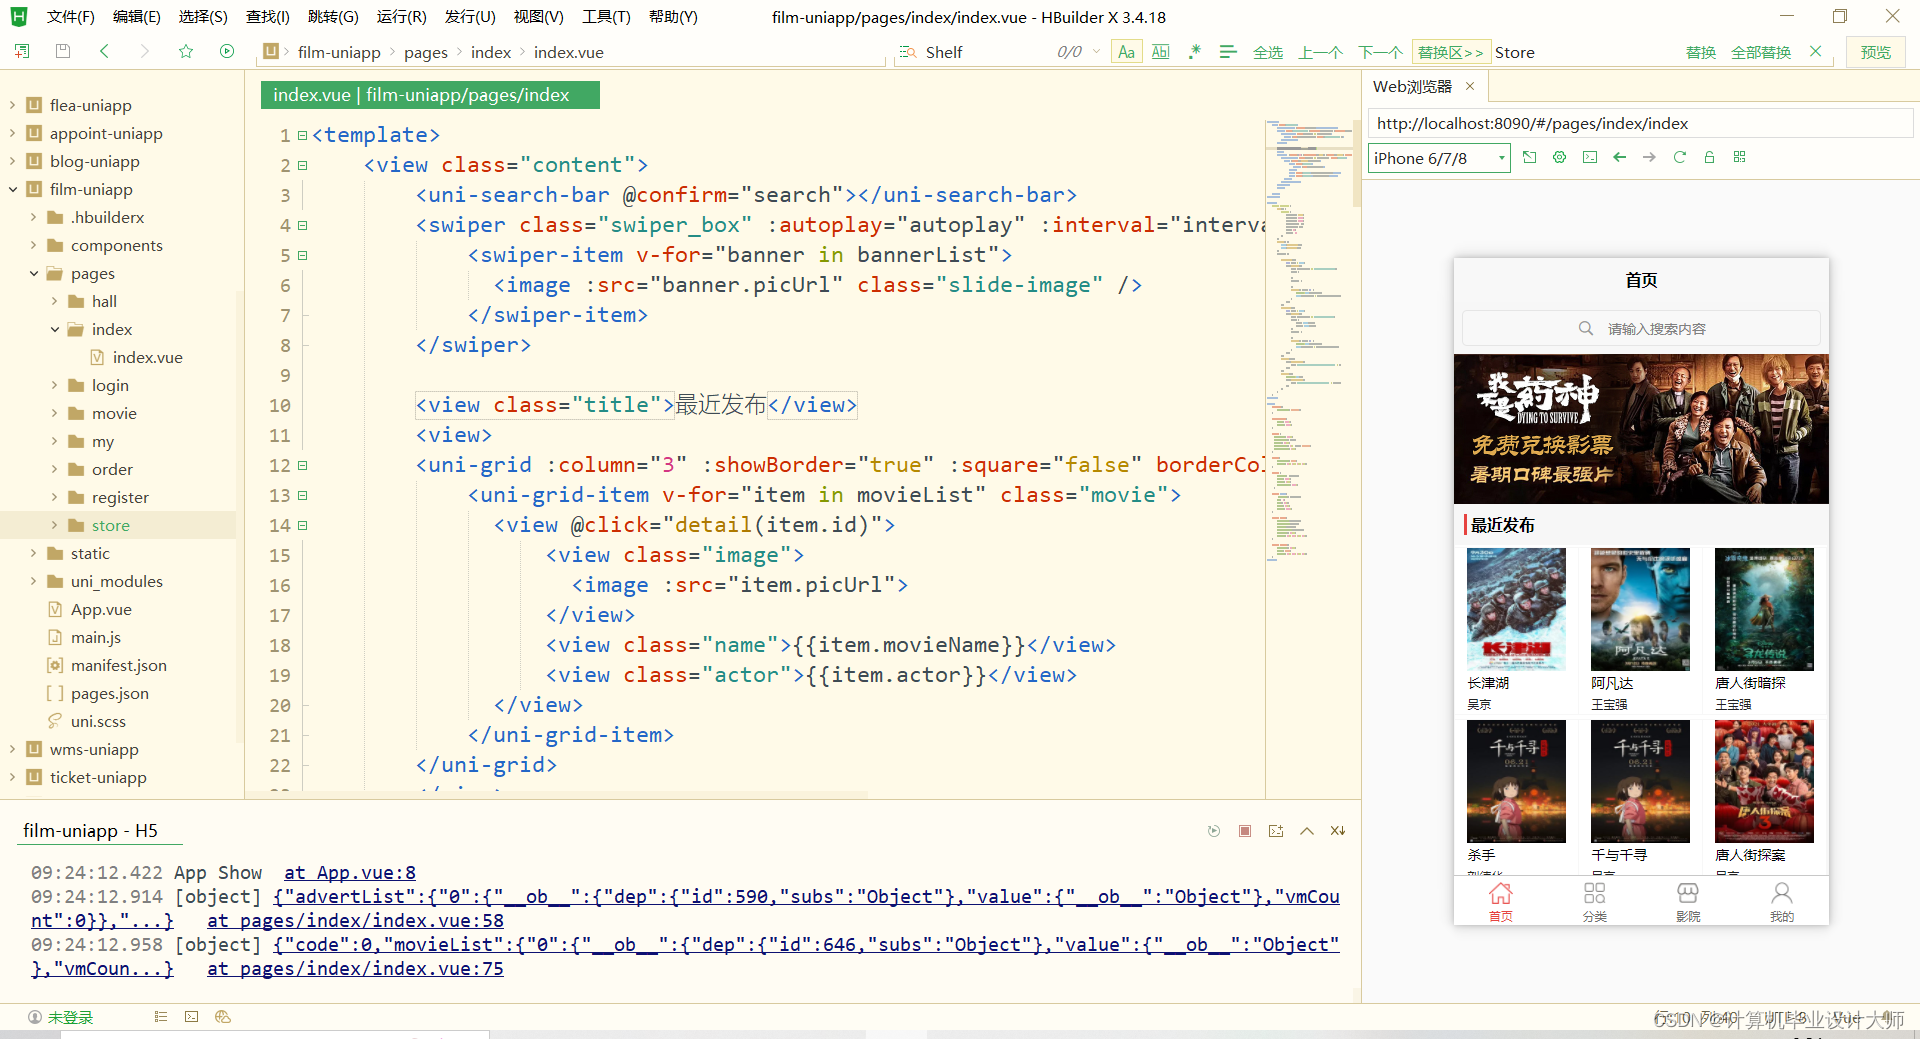Viewport: 1920px width, 1039px height.
Task: Collapse console panel with the up chevron
Action: tap(1307, 831)
